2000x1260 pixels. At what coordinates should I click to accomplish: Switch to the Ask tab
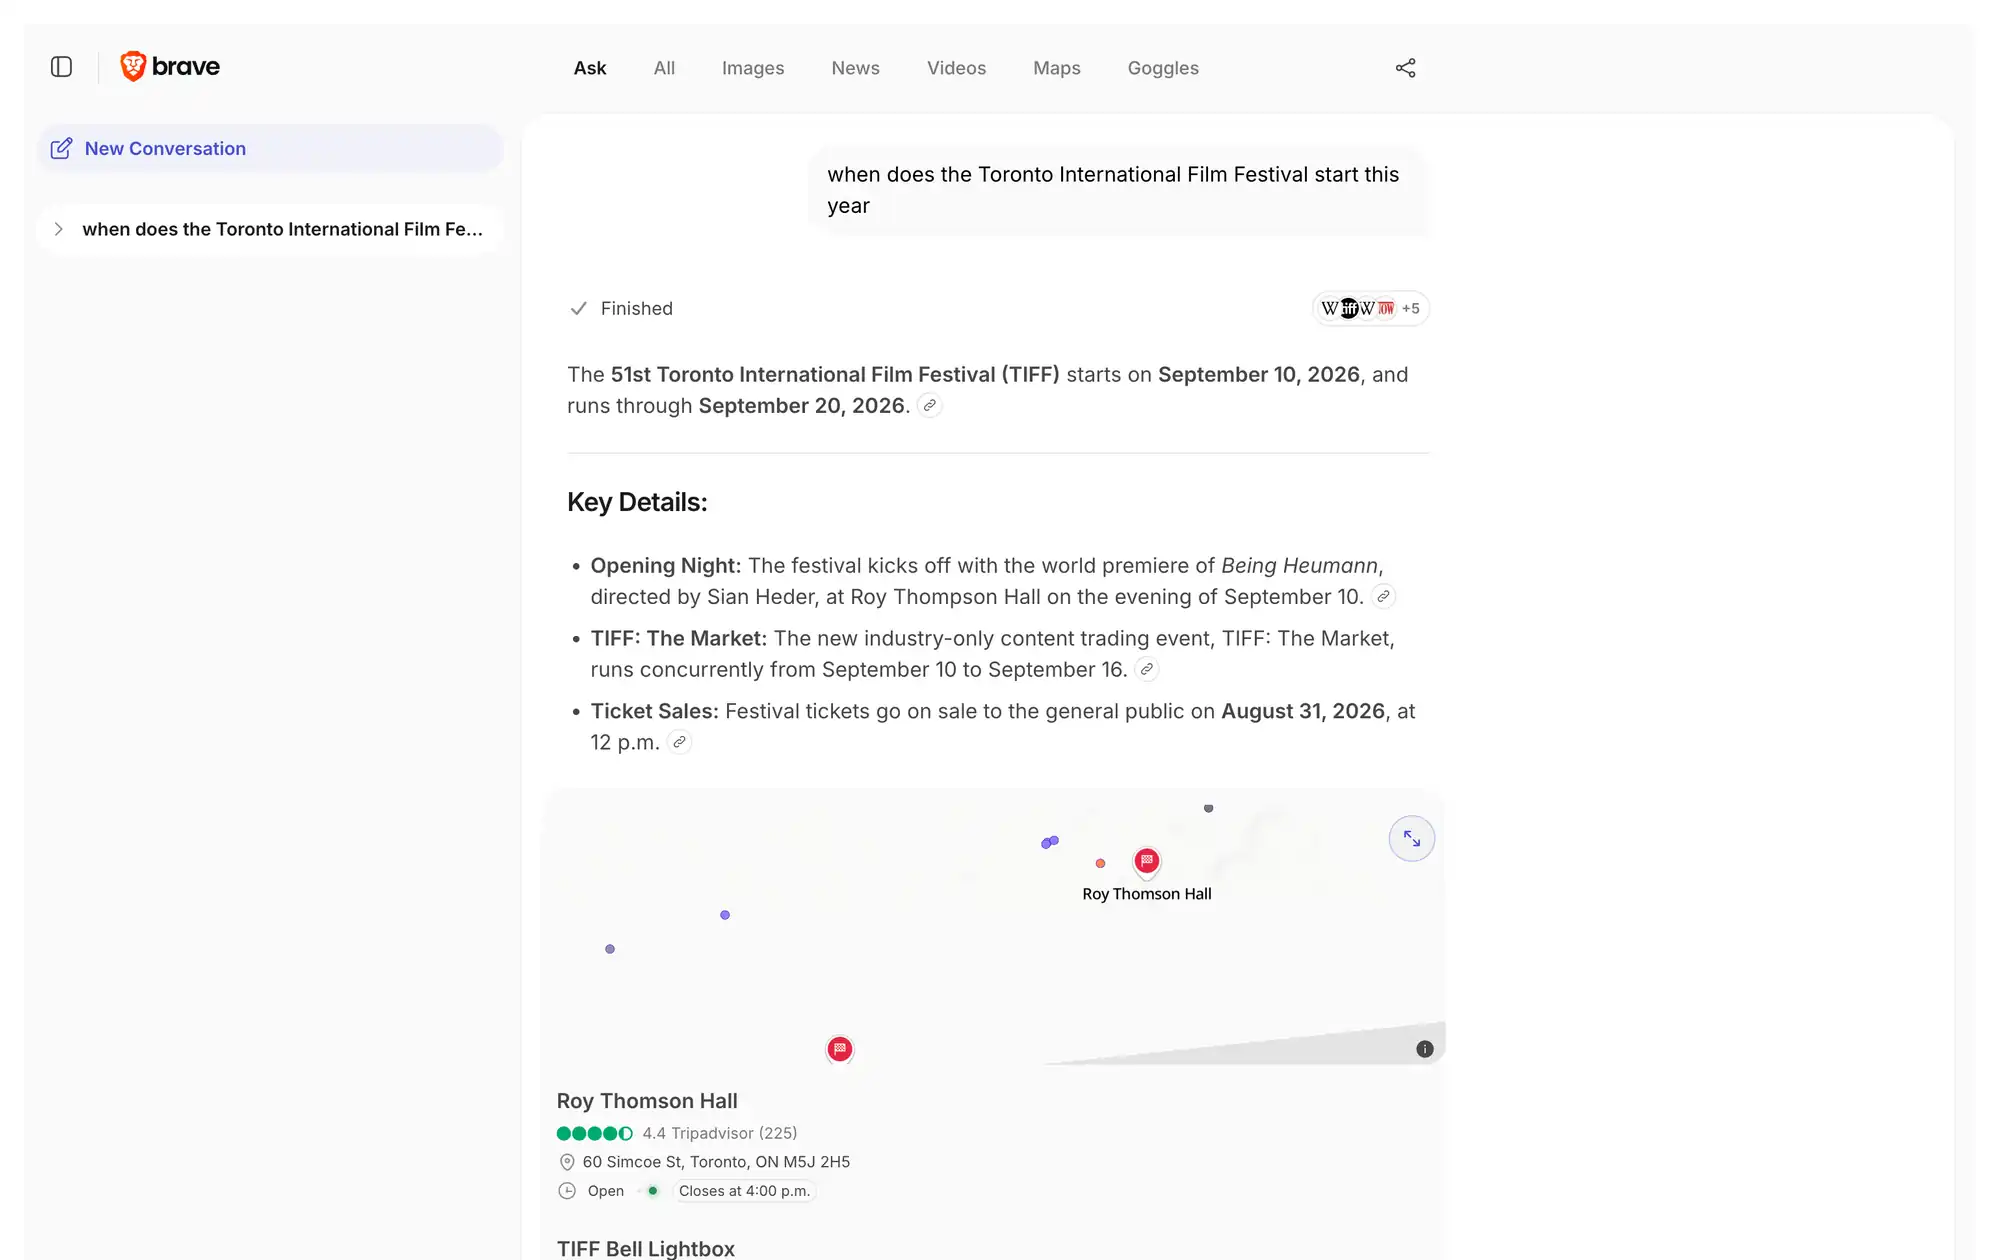click(x=590, y=68)
